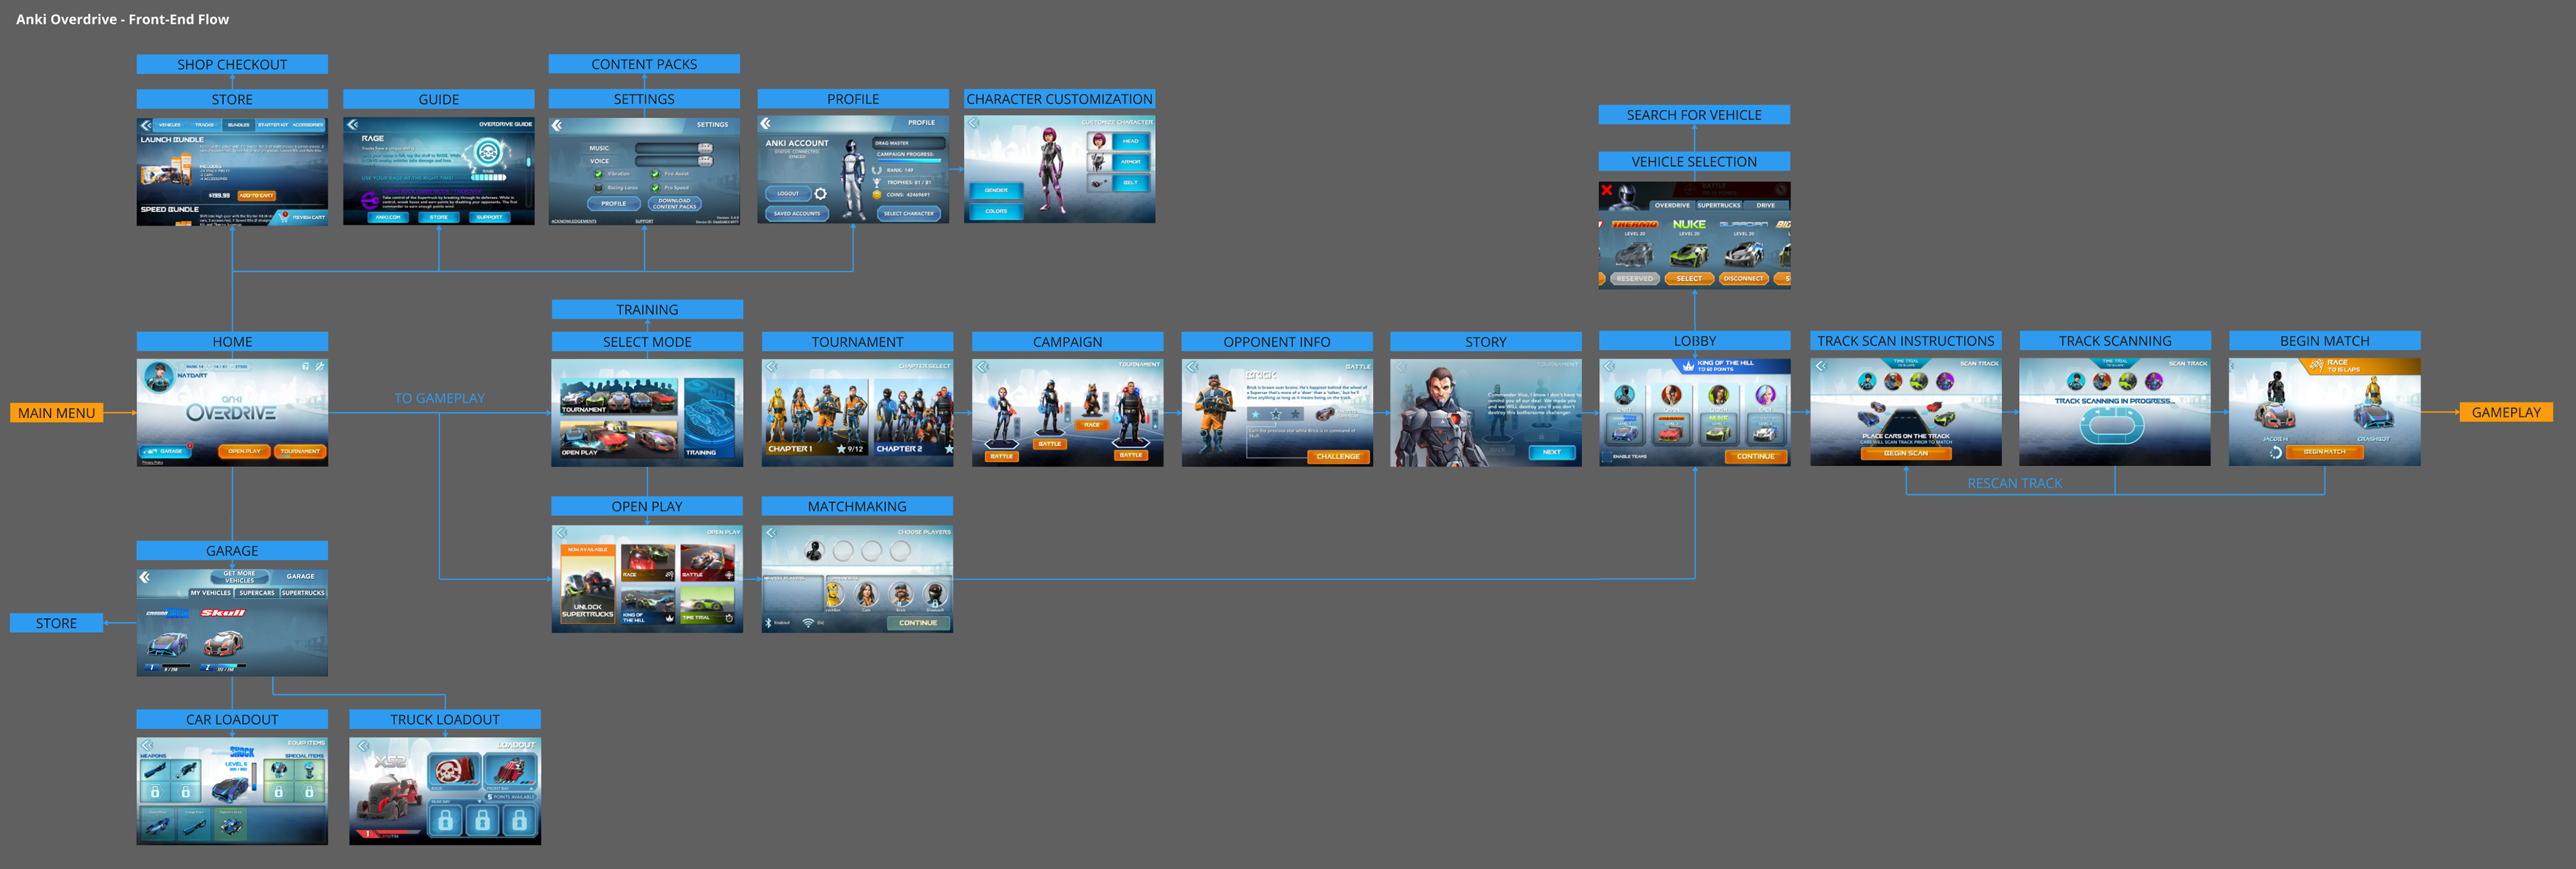2576x869 pixels.
Task: Open the Supercars tab in Garage
Action: pos(256,593)
